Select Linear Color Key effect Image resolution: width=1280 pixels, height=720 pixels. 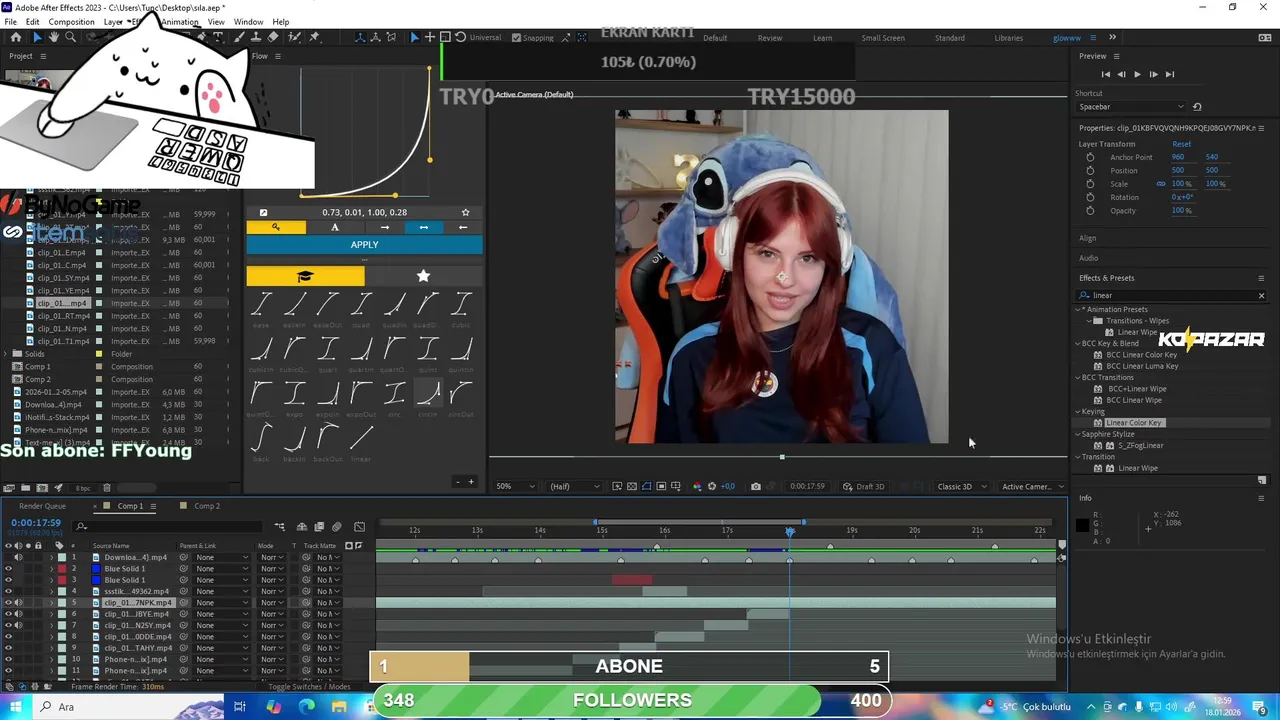point(1134,423)
